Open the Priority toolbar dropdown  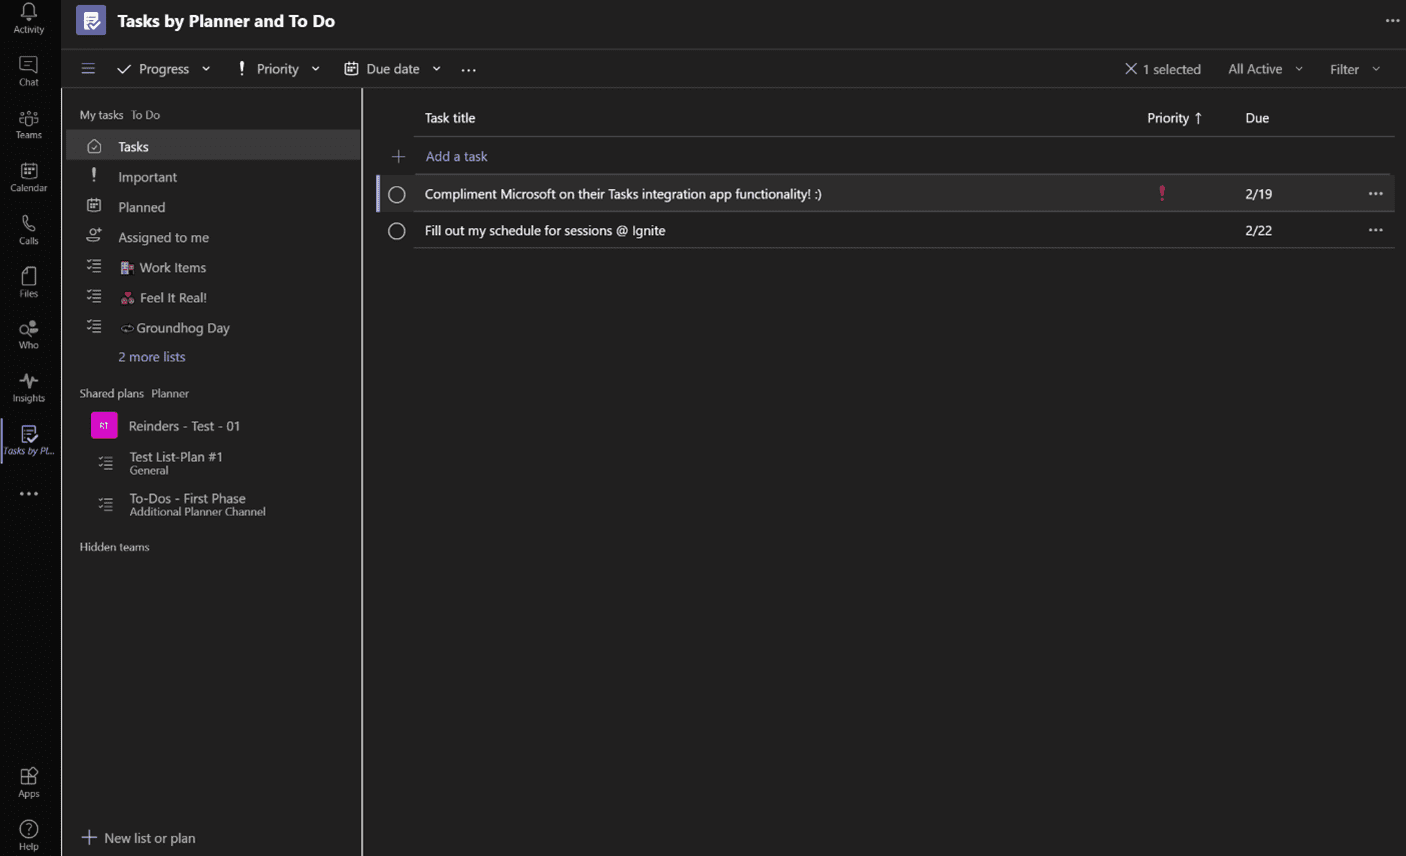278,69
